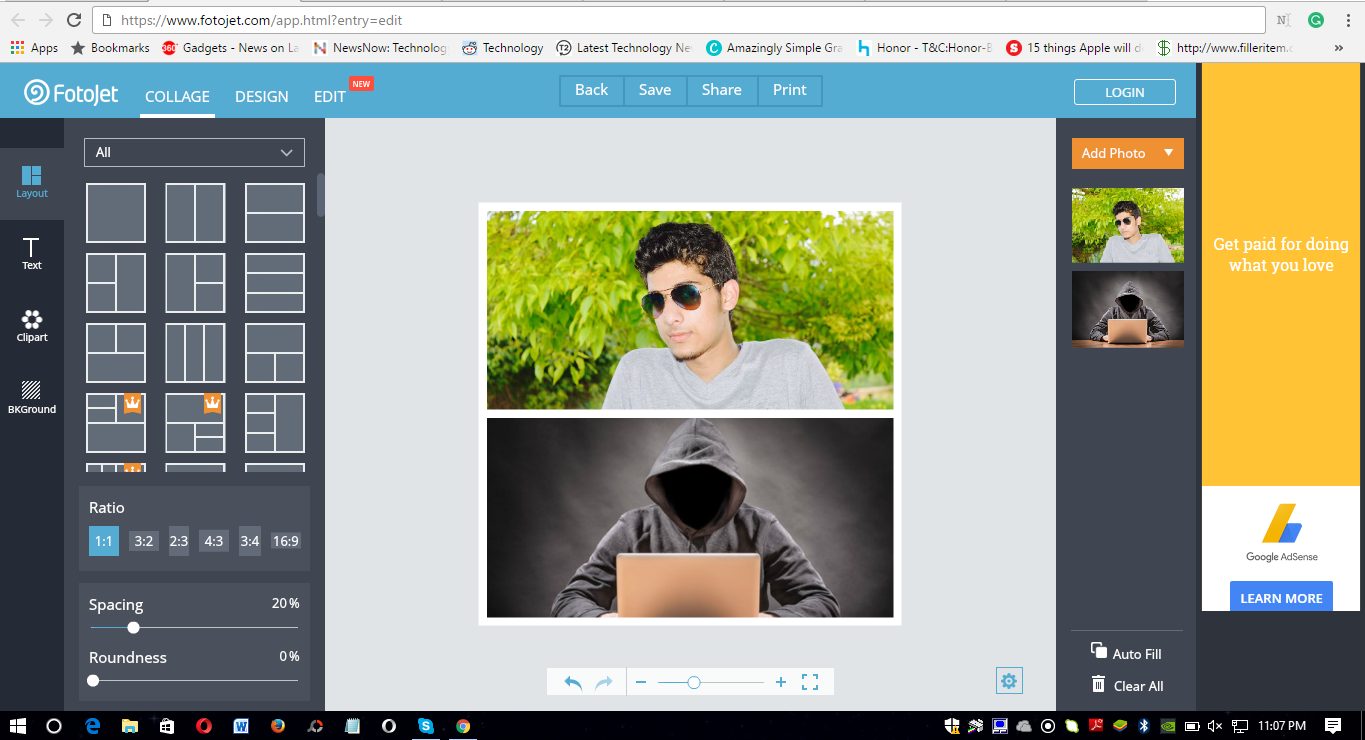Open the Text tool in sidebar
This screenshot has width=1365, height=740.
[x=32, y=254]
